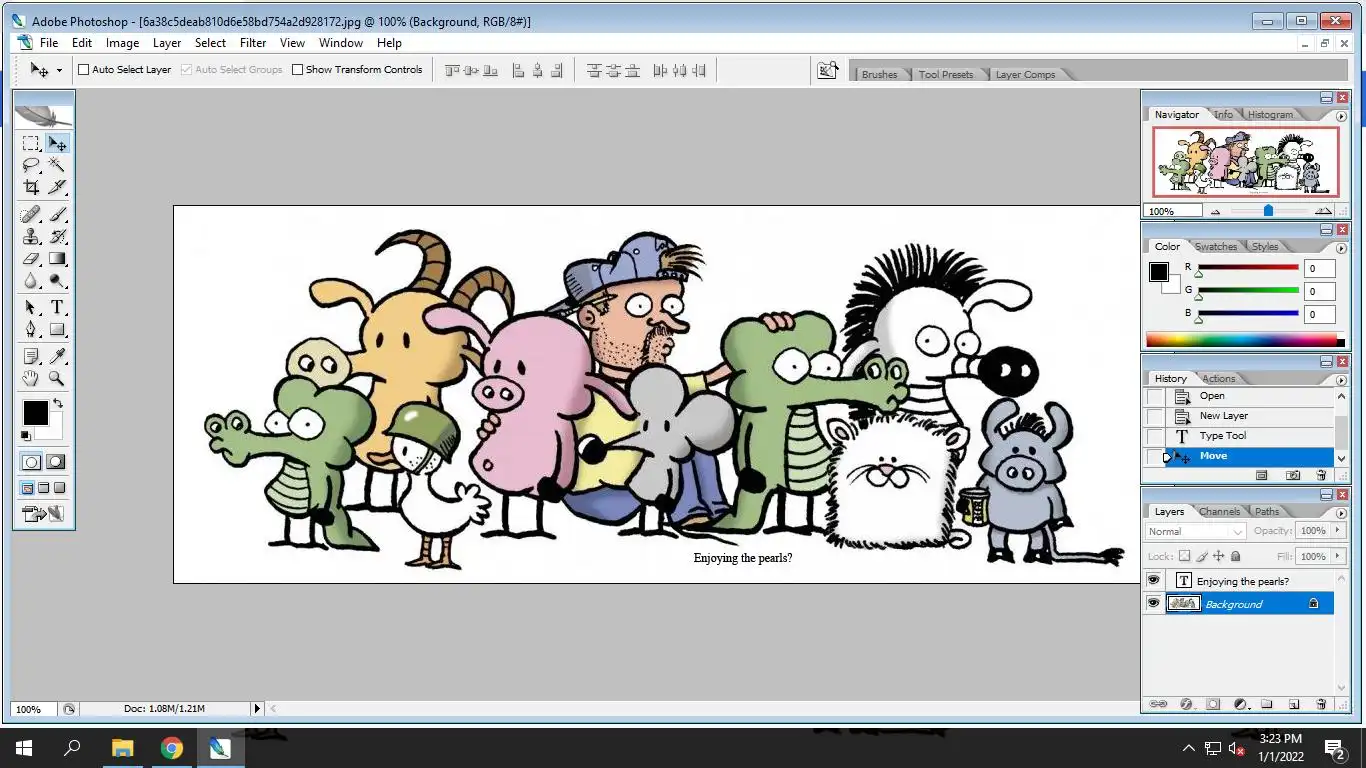Image resolution: width=1366 pixels, height=768 pixels.
Task: Switch to the Histogram tab
Action: pyautogui.click(x=1270, y=115)
